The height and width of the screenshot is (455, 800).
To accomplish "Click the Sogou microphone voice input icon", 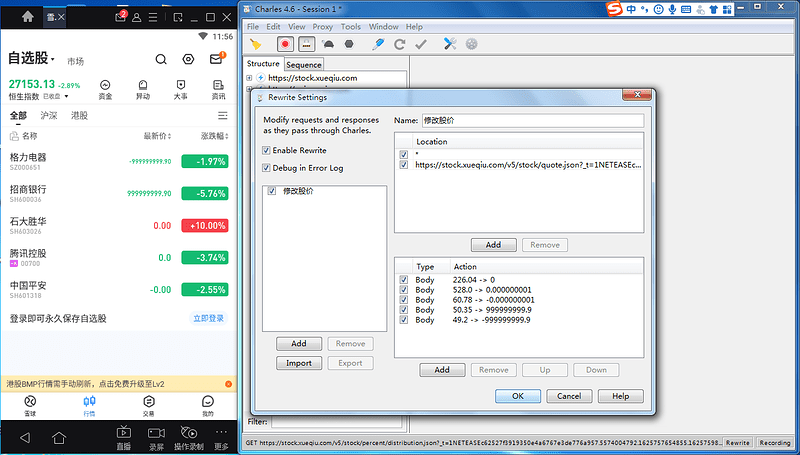I will (x=672, y=9).
